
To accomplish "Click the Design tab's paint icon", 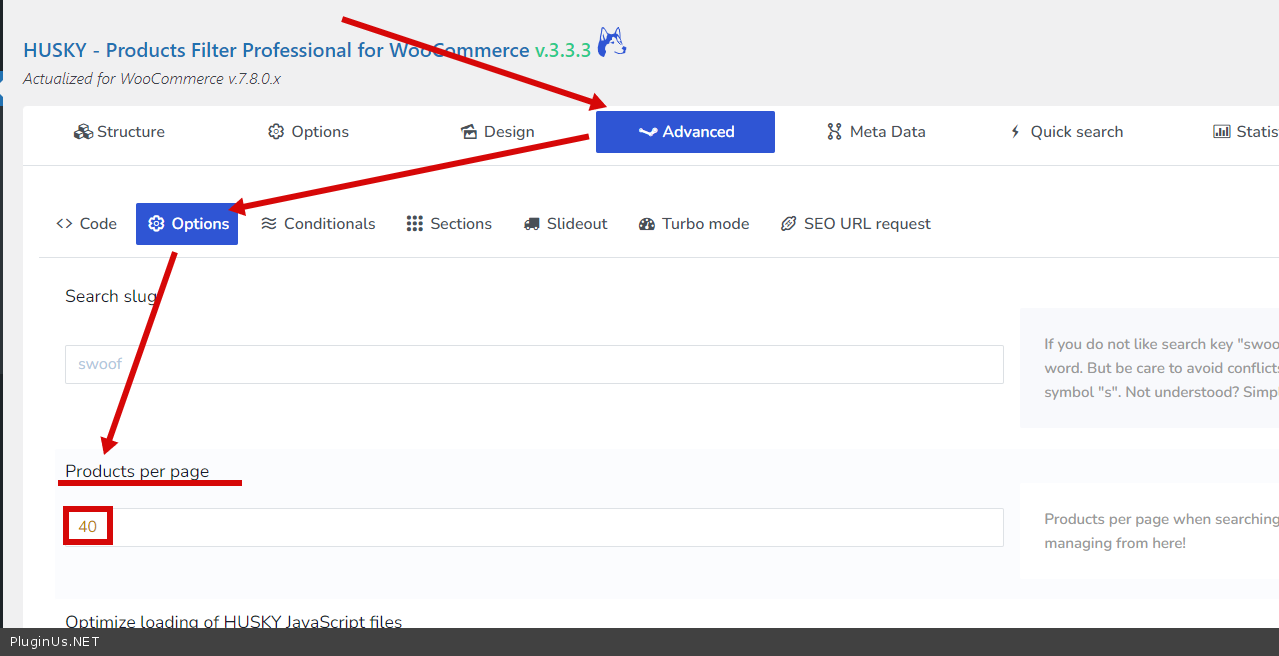I will click(x=469, y=132).
